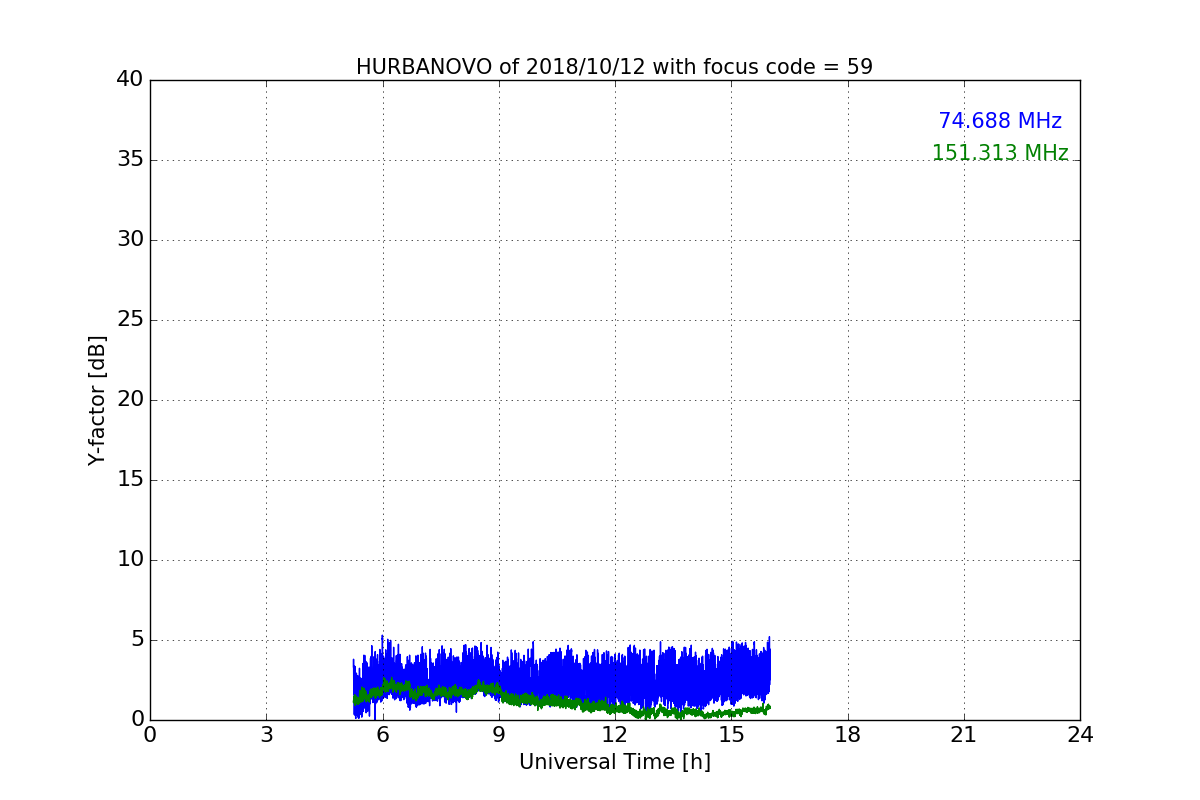This screenshot has width=1200, height=800.
Task: Click the plot title mentioning HURBANOVO
Action: click(x=614, y=67)
